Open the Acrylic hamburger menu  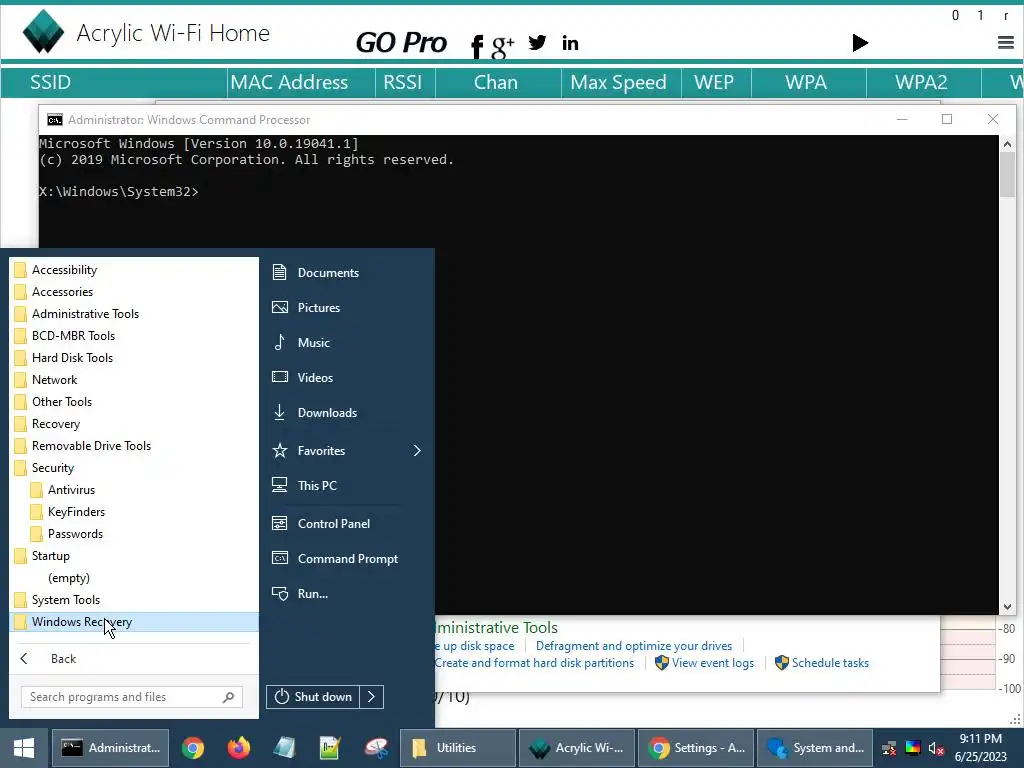point(1006,43)
